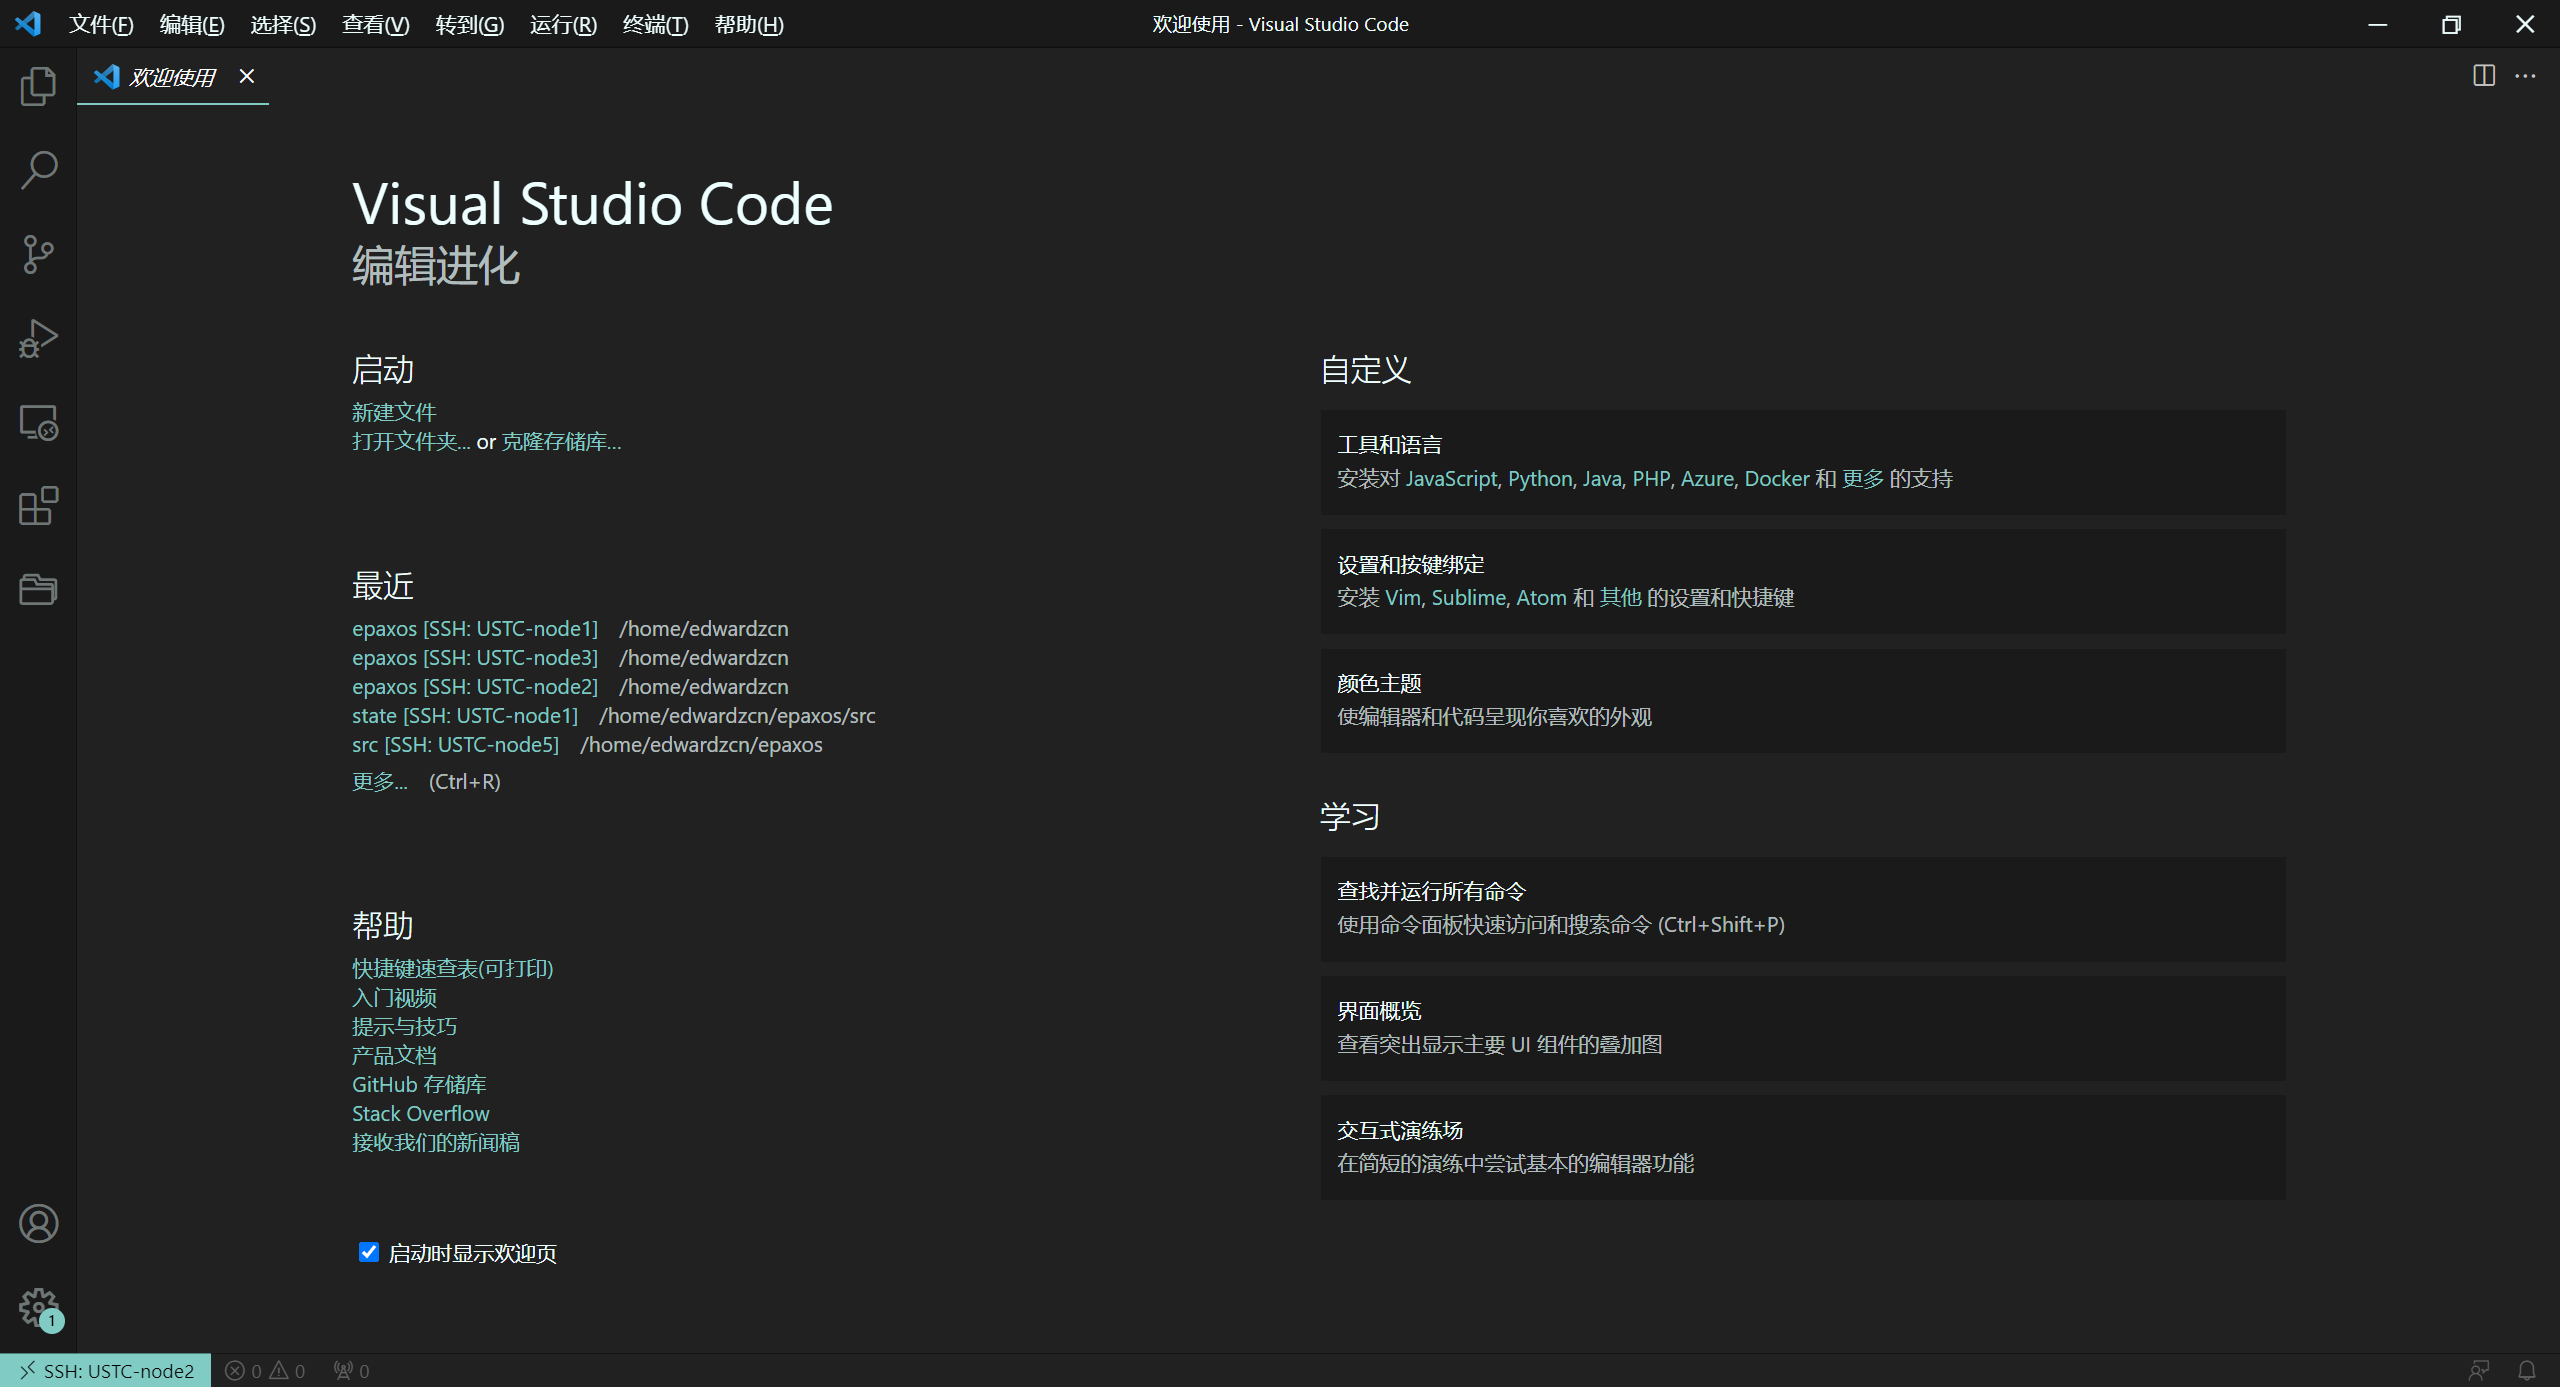Screen dimensions: 2560x1387
Task: Open the 查看(V) menu
Action: (376, 24)
